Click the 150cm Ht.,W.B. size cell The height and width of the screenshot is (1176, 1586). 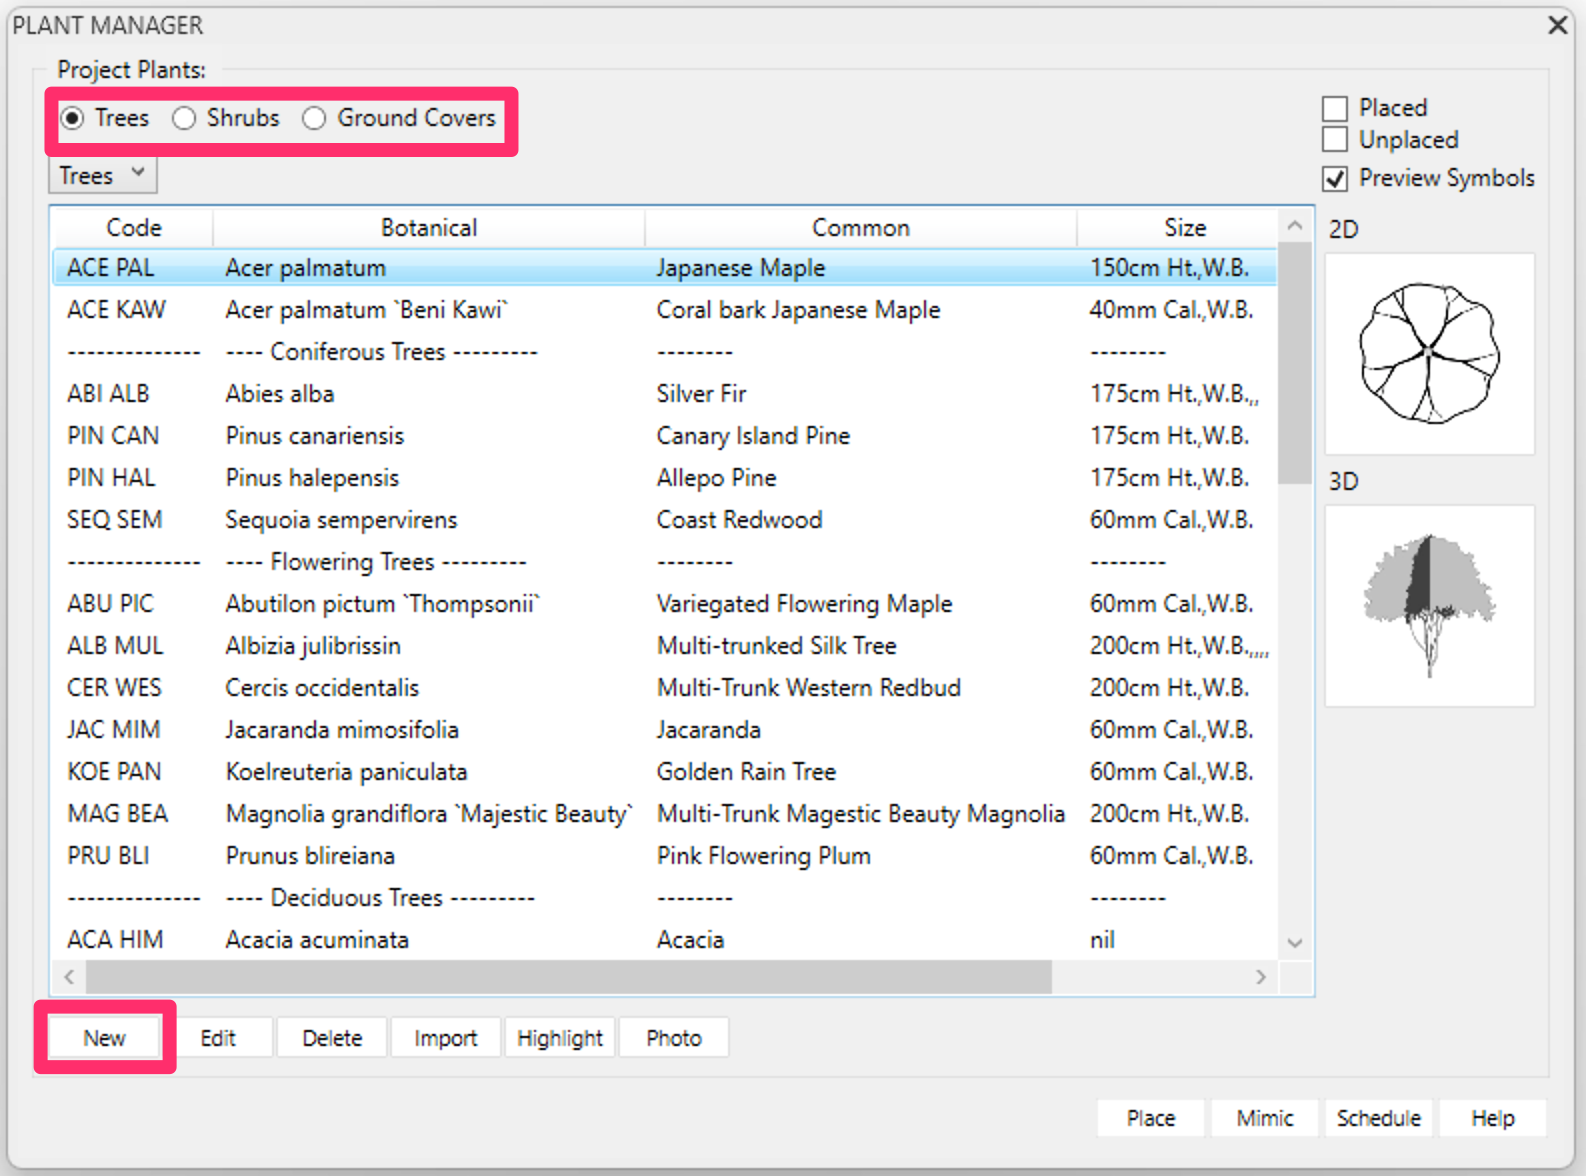pyautogui.click(x=1169, y=268)
